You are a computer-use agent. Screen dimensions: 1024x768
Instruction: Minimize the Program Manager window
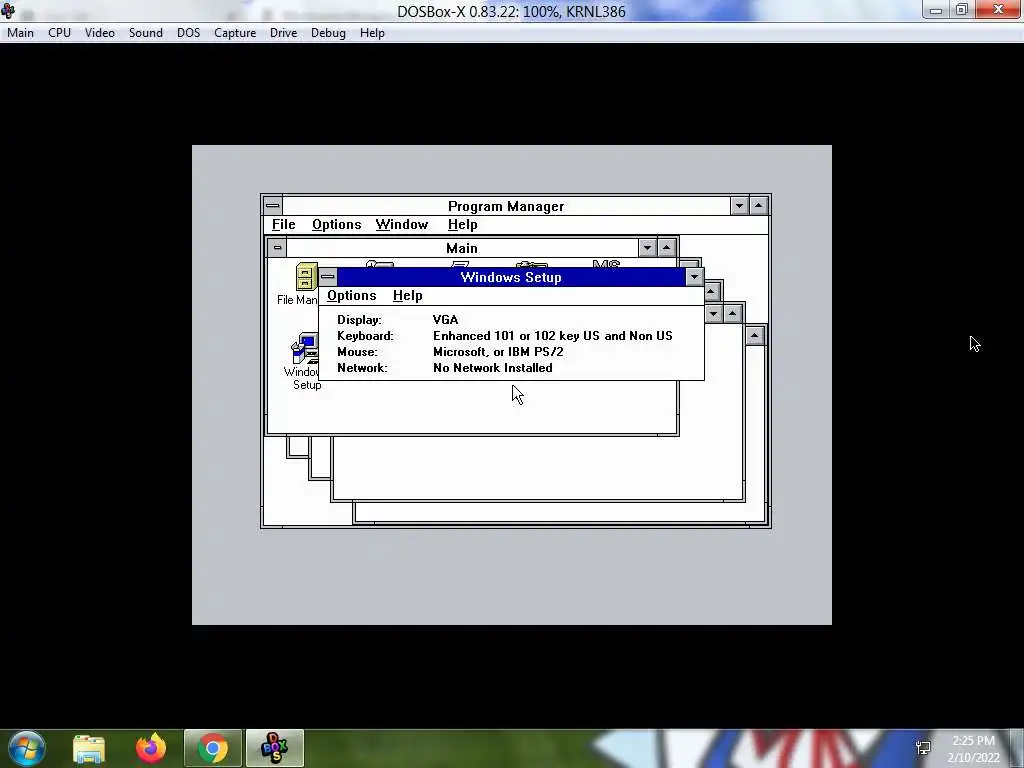tap(739, 206)
